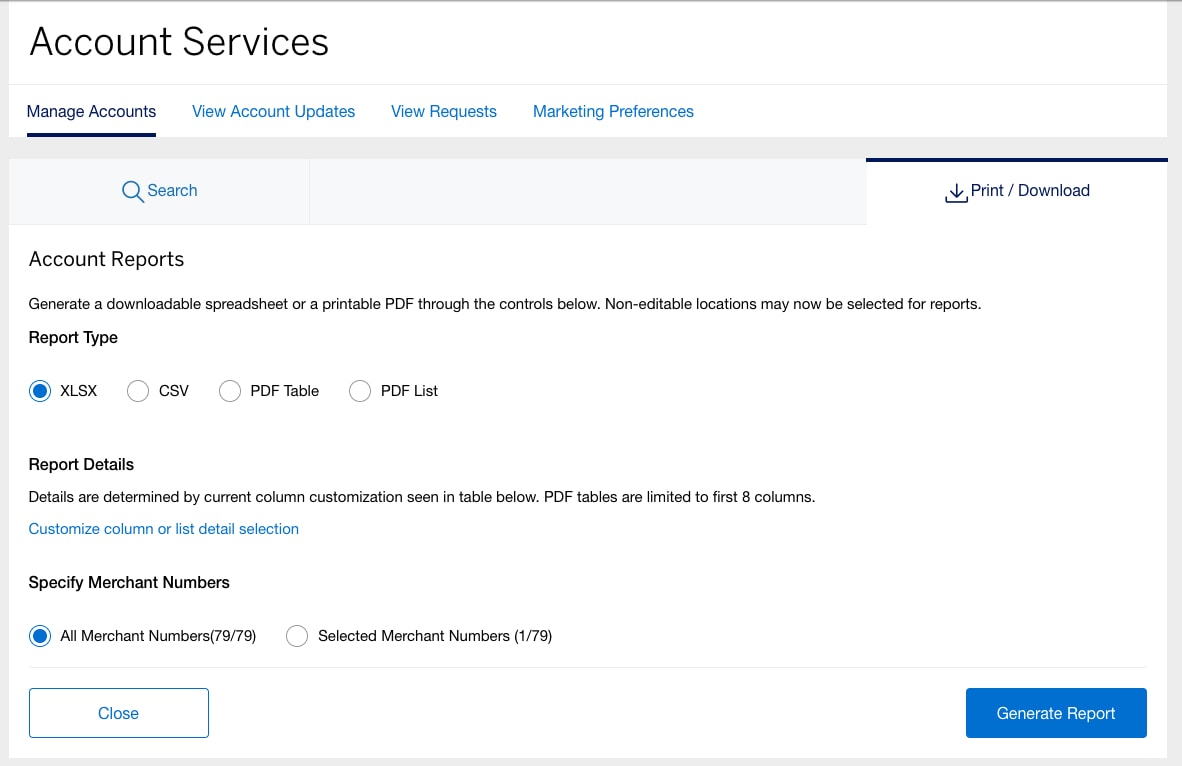Open the Print / Download panel tab

[x=1017, y=192]
